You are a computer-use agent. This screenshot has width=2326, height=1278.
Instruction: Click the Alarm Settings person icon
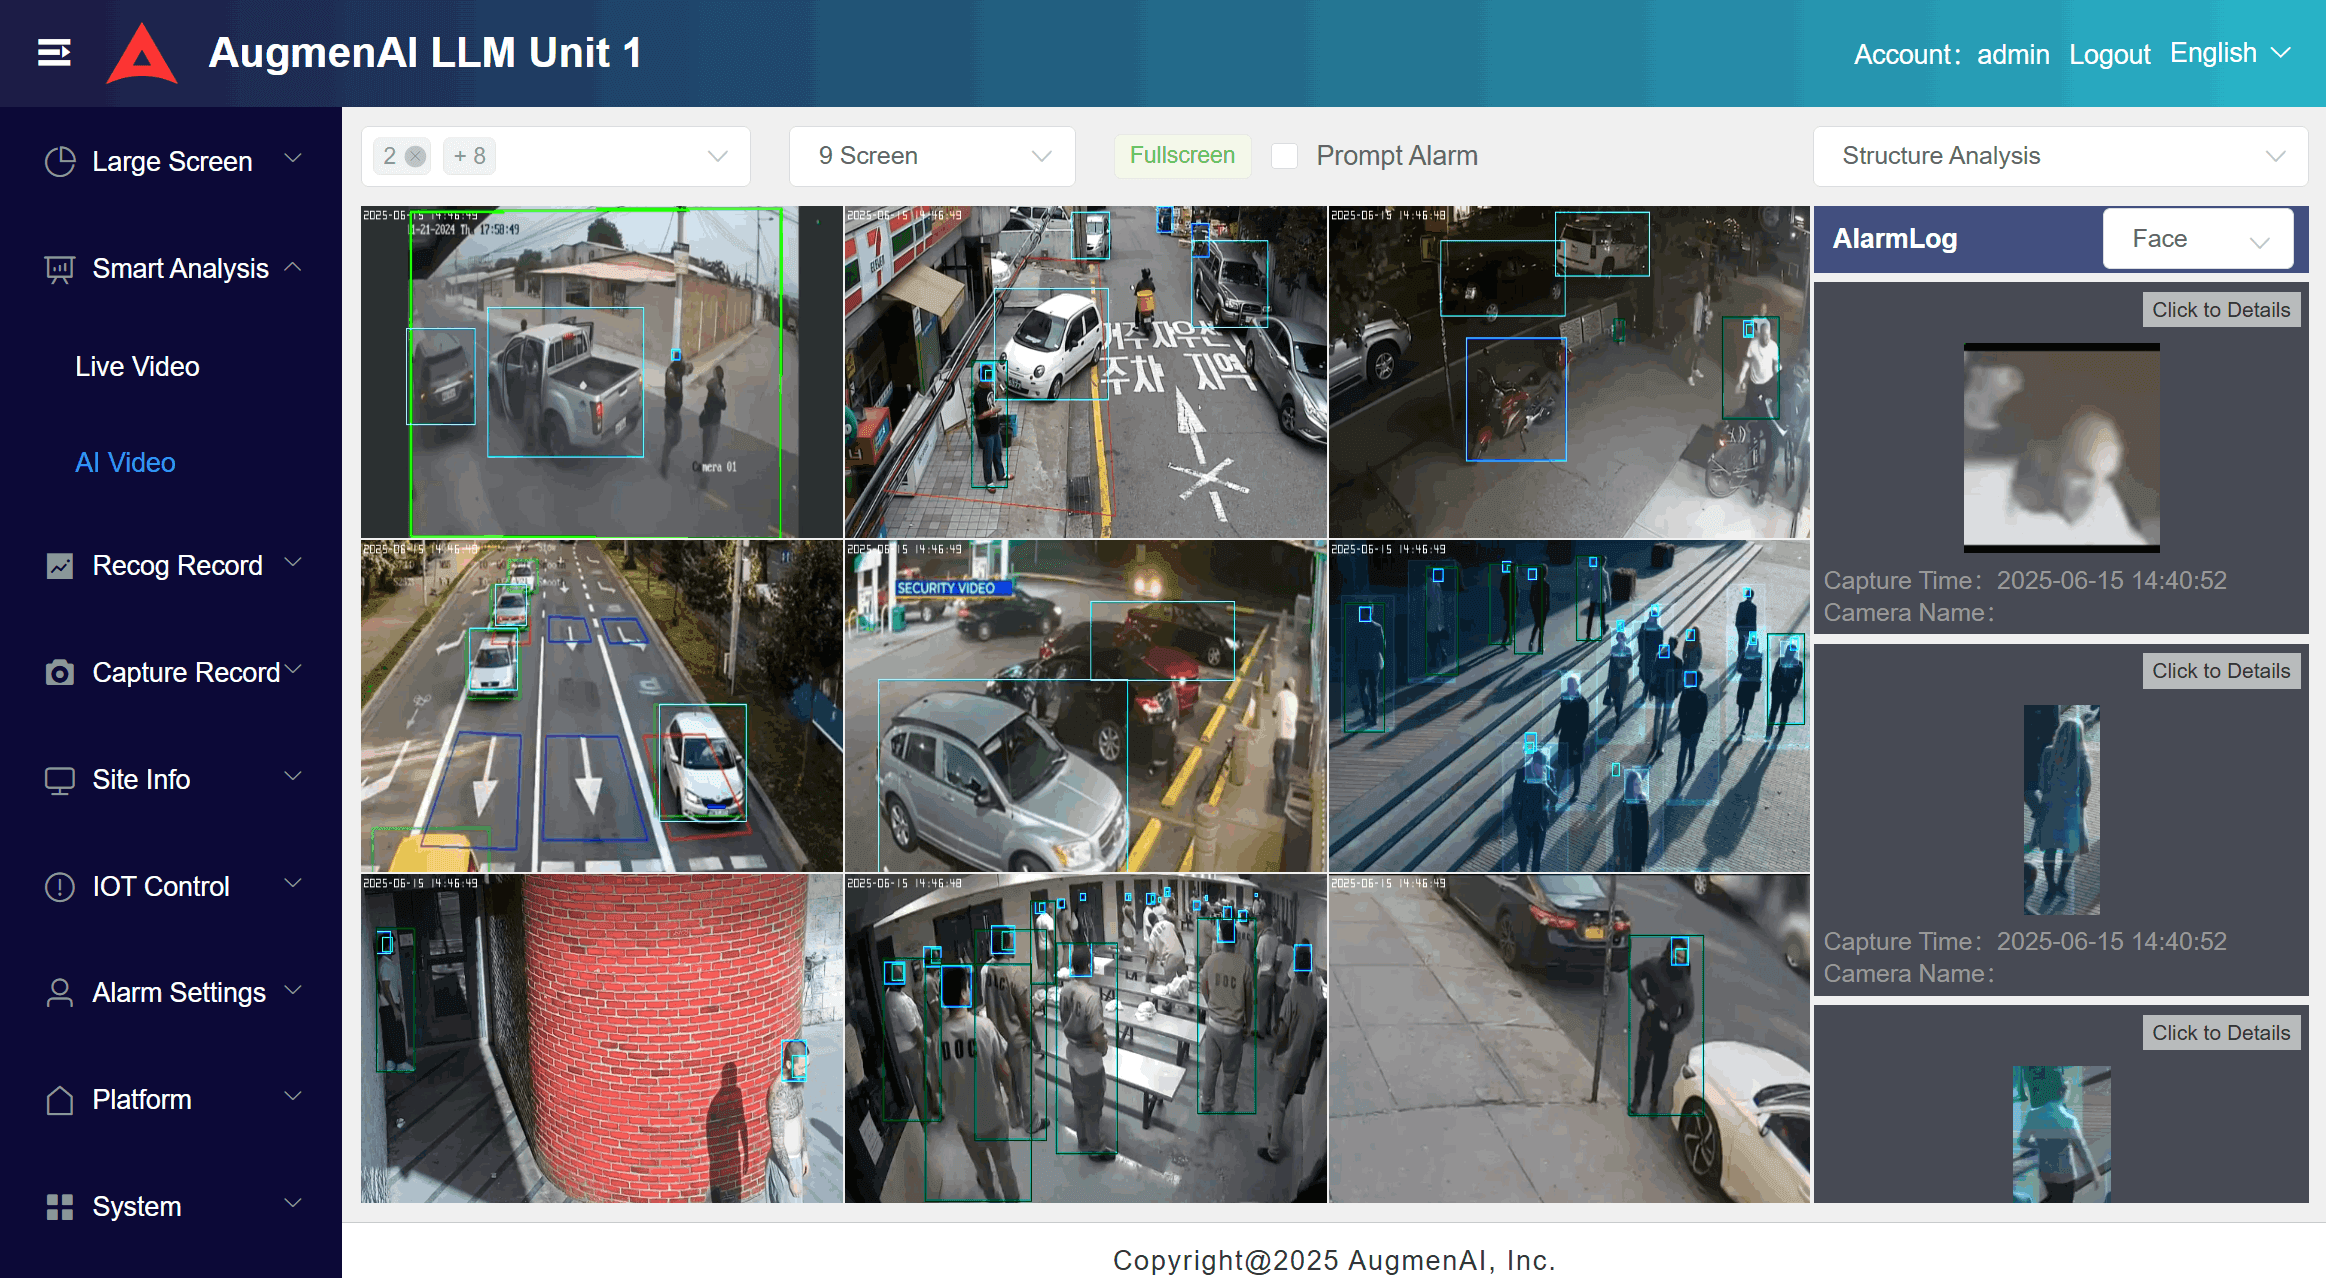[x=60, y=993]
